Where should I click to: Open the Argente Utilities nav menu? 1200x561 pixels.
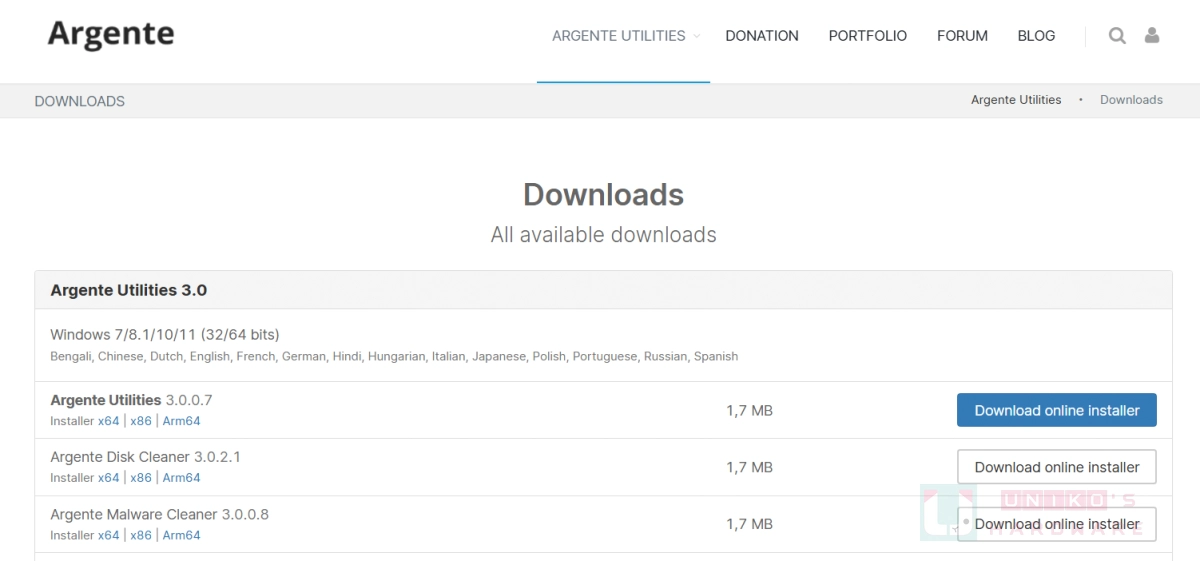click(618, 36)
